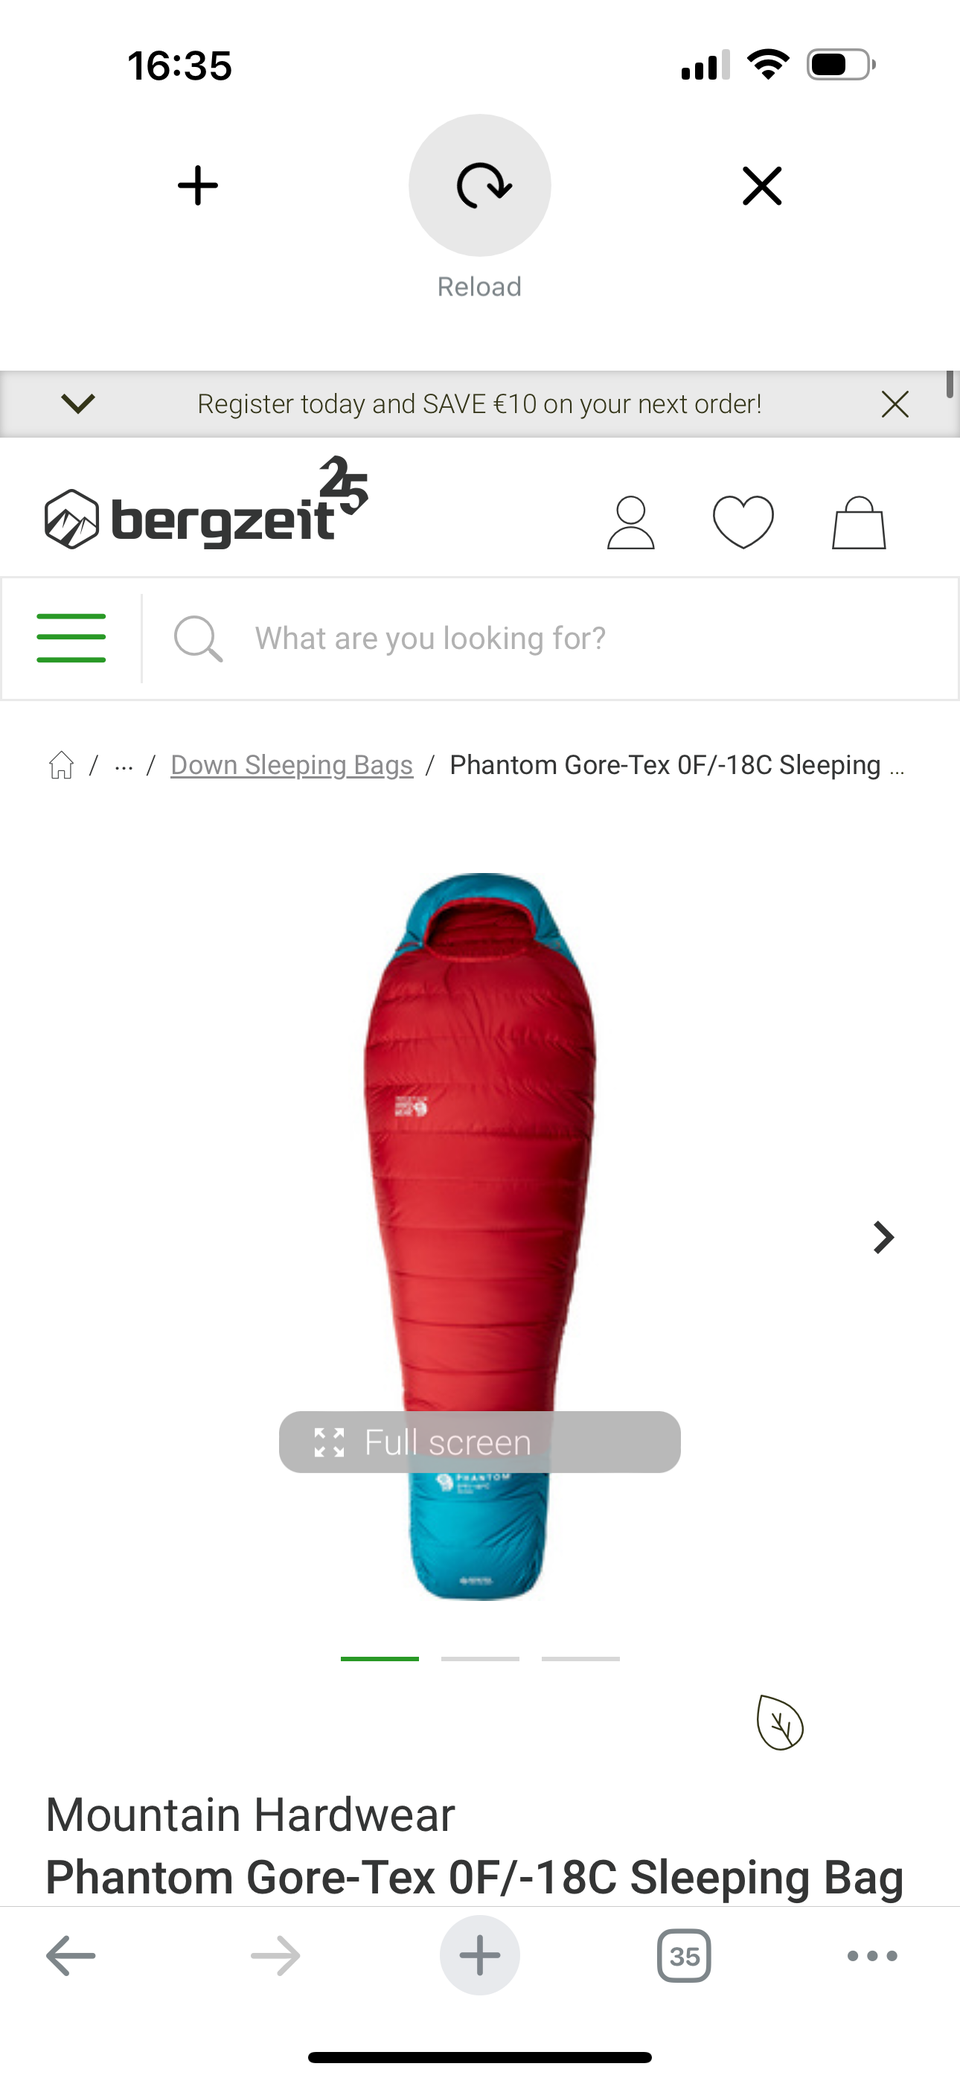Open new tab with top plus icon
960x2081 pixels.
[x=198, y=185]
